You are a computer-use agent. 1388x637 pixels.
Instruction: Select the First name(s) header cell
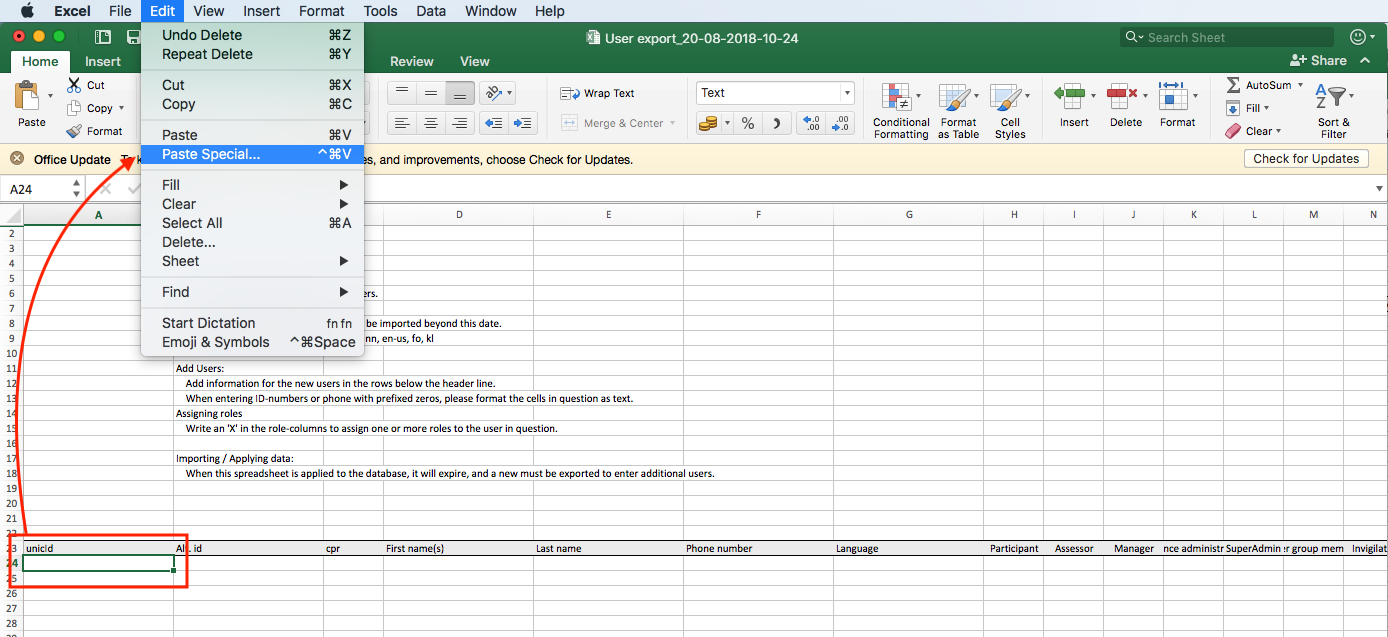(x=458, y=548)
